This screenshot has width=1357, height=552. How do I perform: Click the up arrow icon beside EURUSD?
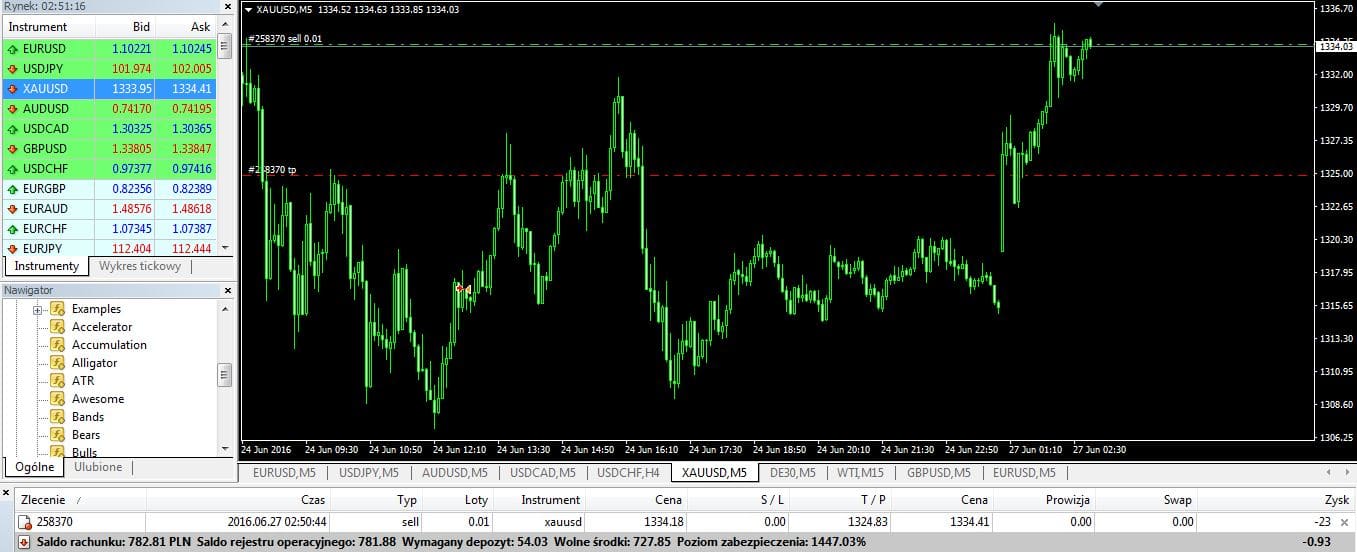[x=12, y=48]
